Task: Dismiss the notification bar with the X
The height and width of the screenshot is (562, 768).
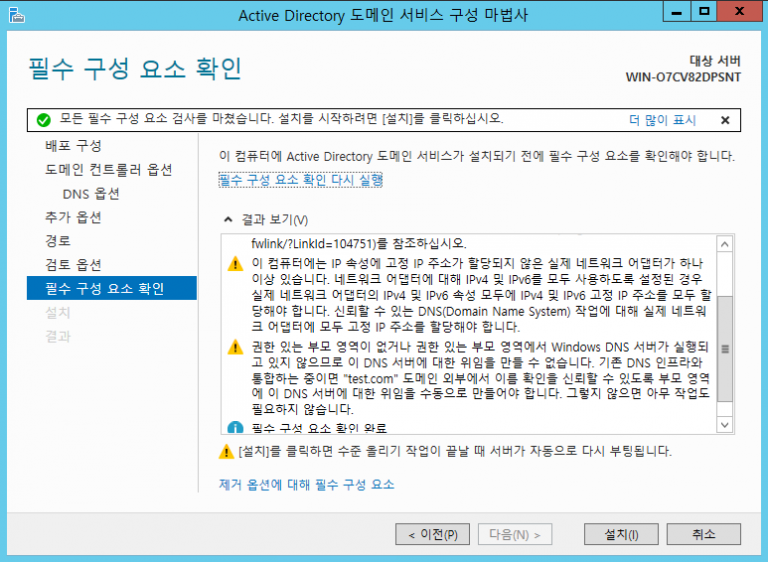Action: 725,120
